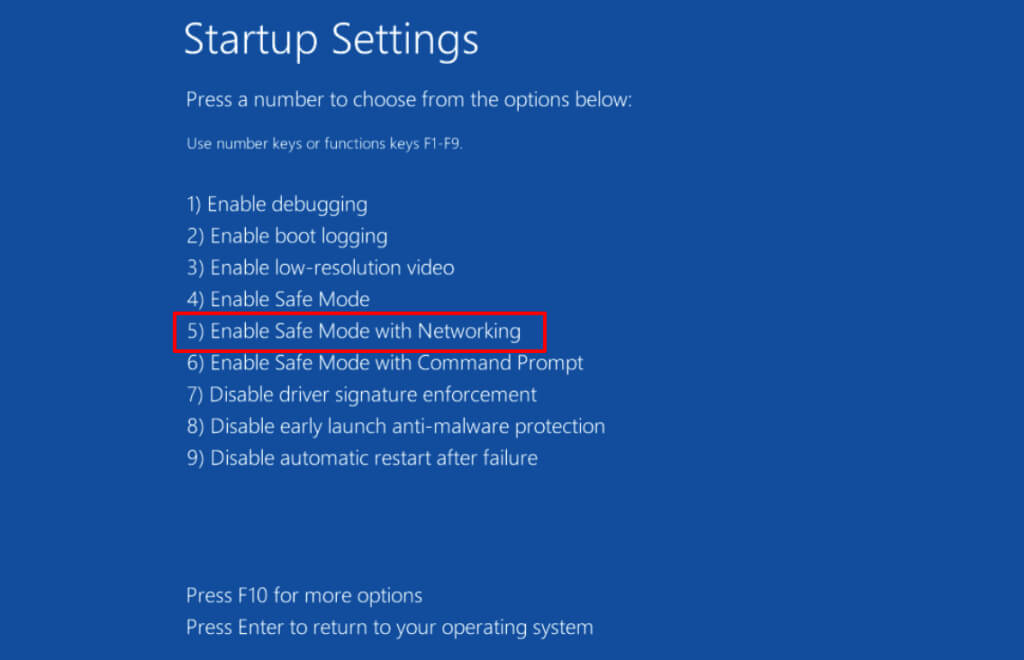Select Enable debugging option

pyautogui.click(x=277, y=204)
